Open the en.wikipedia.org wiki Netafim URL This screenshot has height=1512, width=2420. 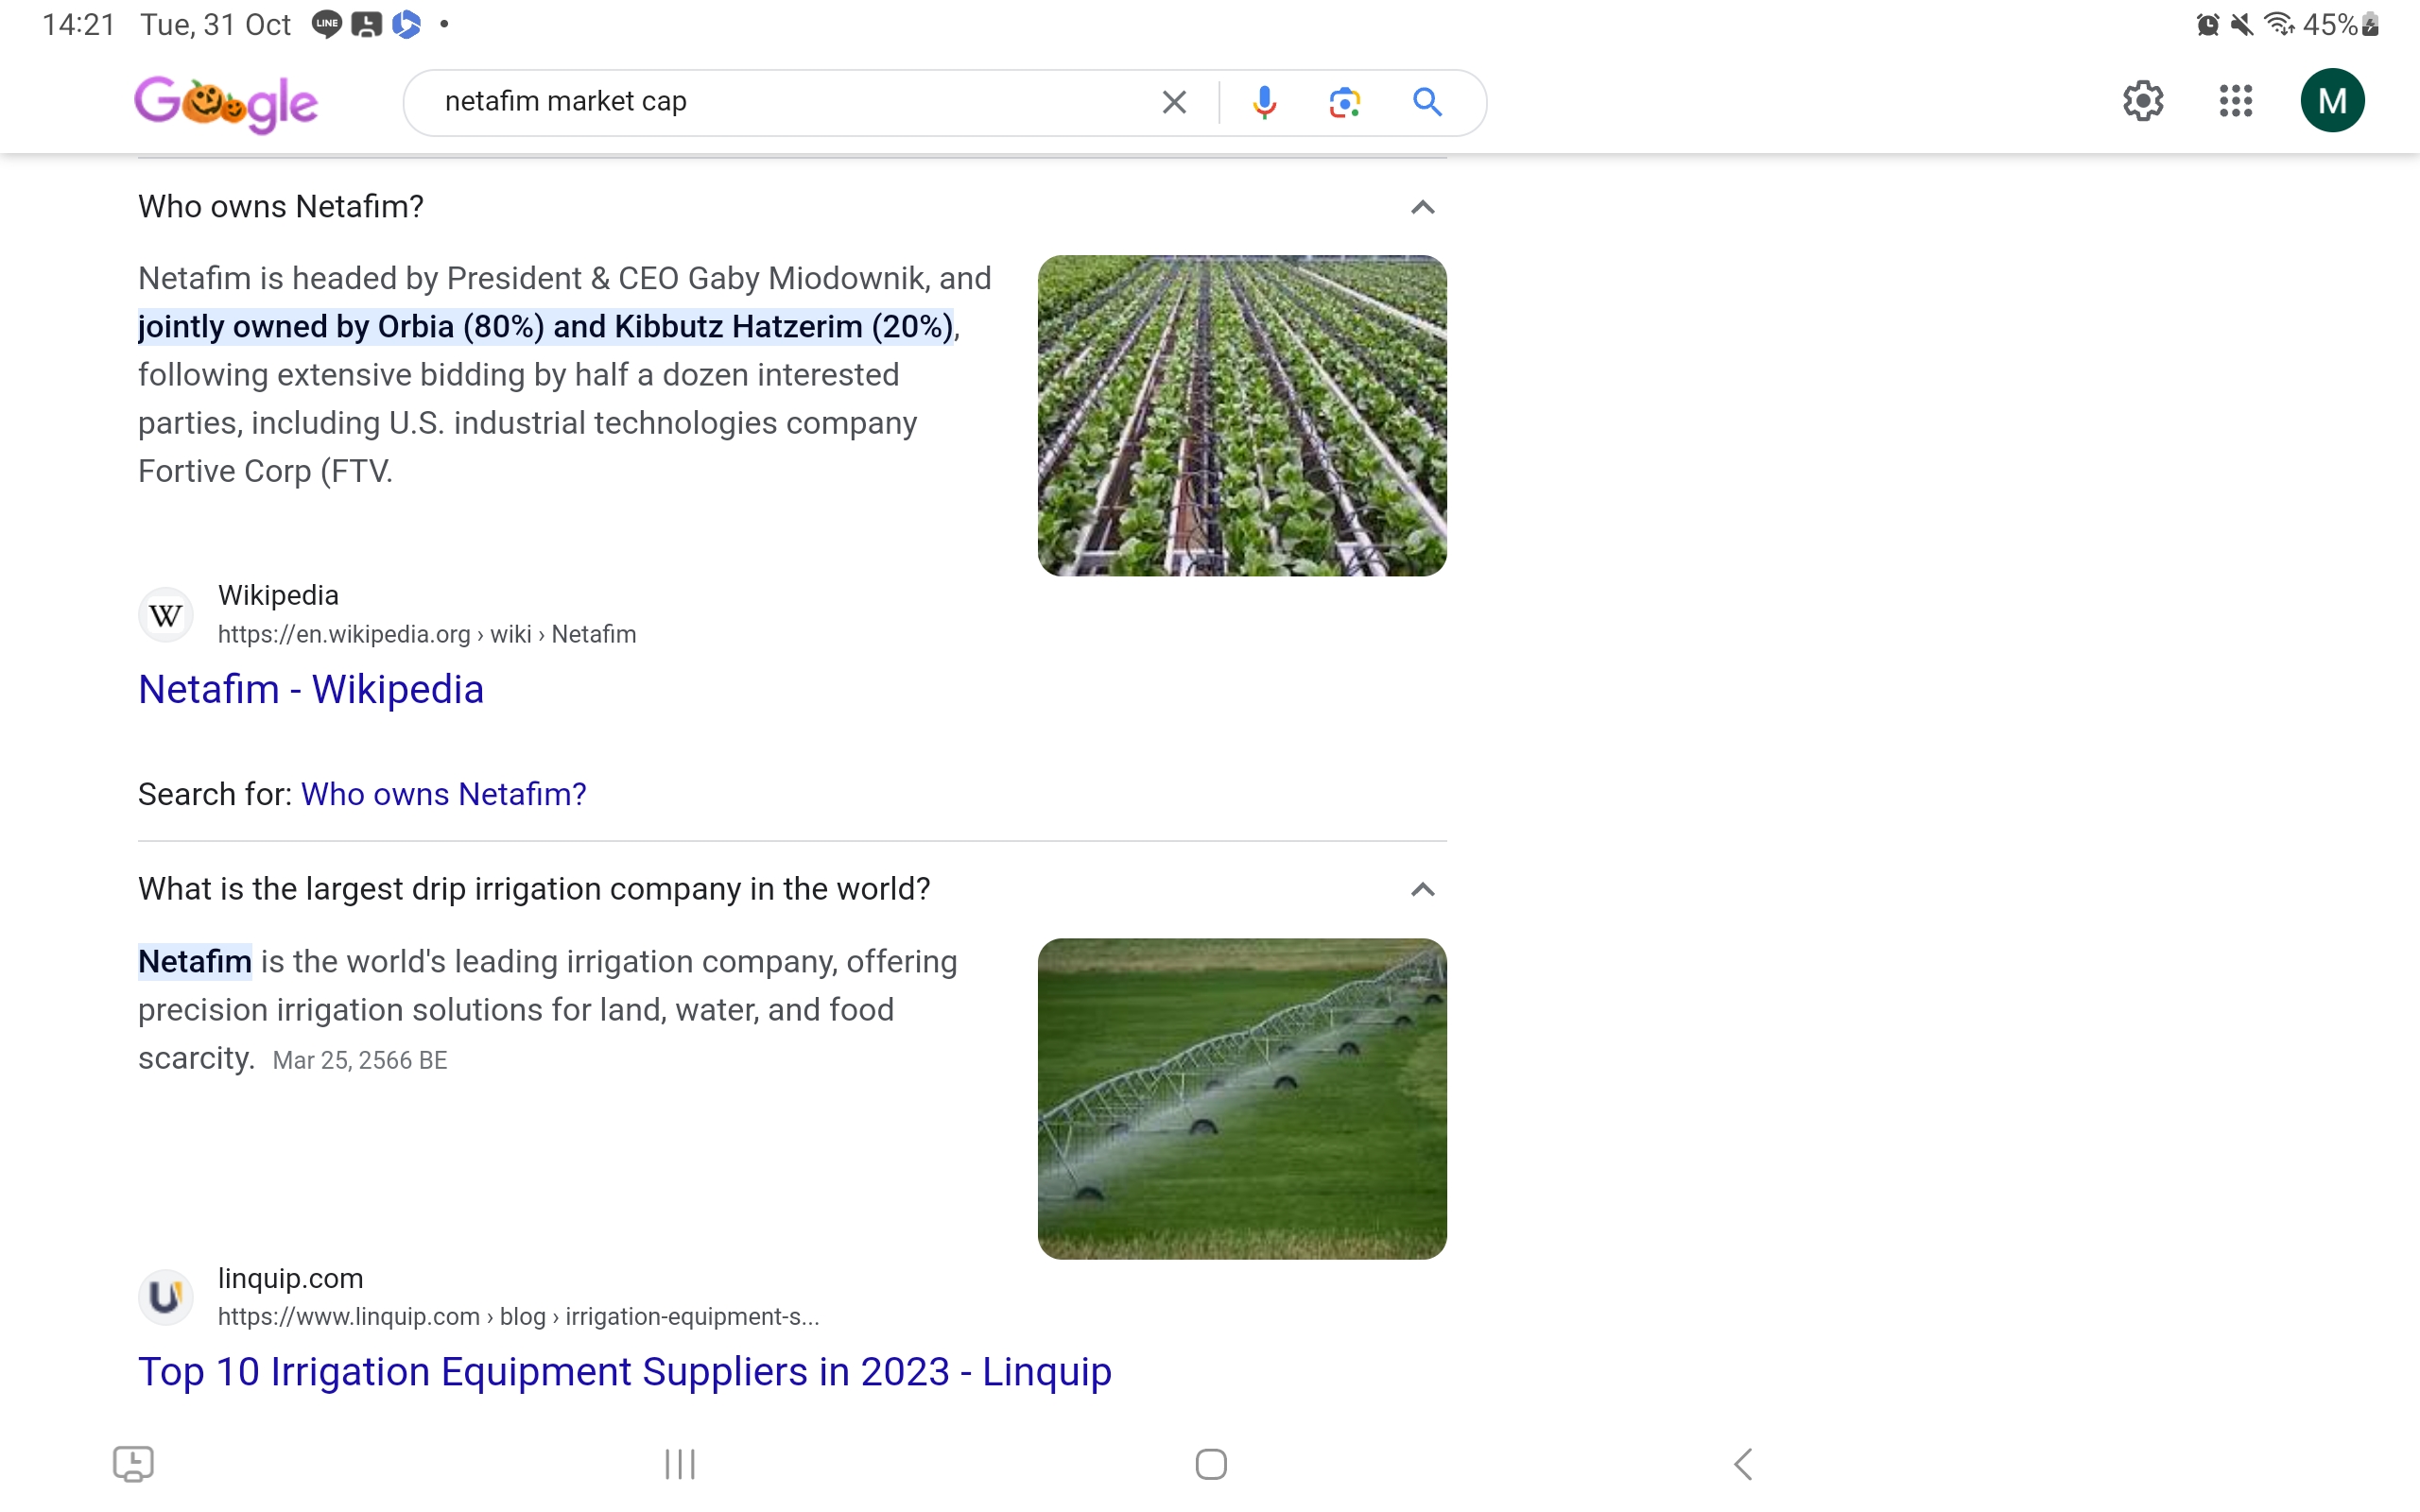point(427,634)
